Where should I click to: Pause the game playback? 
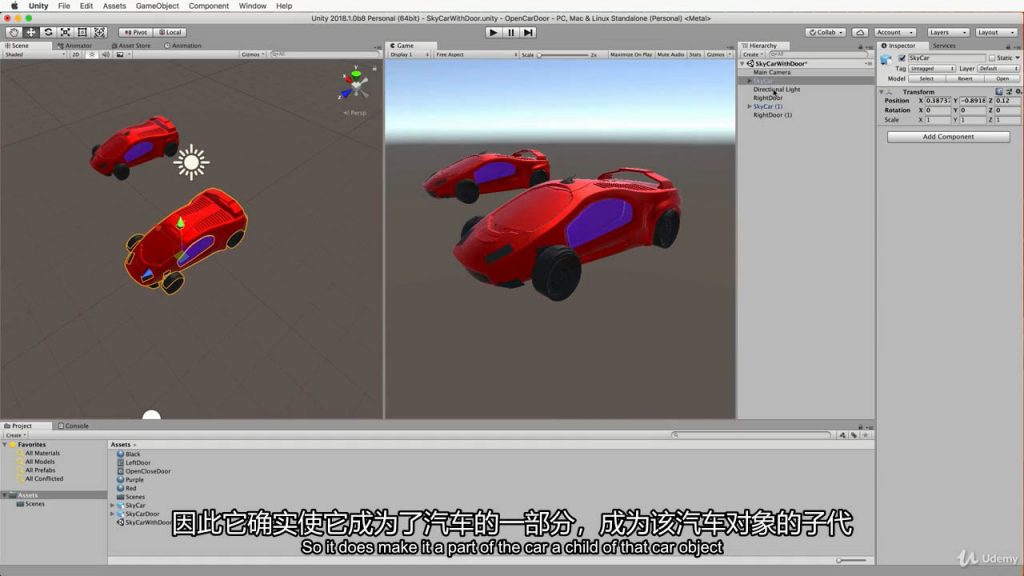click(511, 32)
